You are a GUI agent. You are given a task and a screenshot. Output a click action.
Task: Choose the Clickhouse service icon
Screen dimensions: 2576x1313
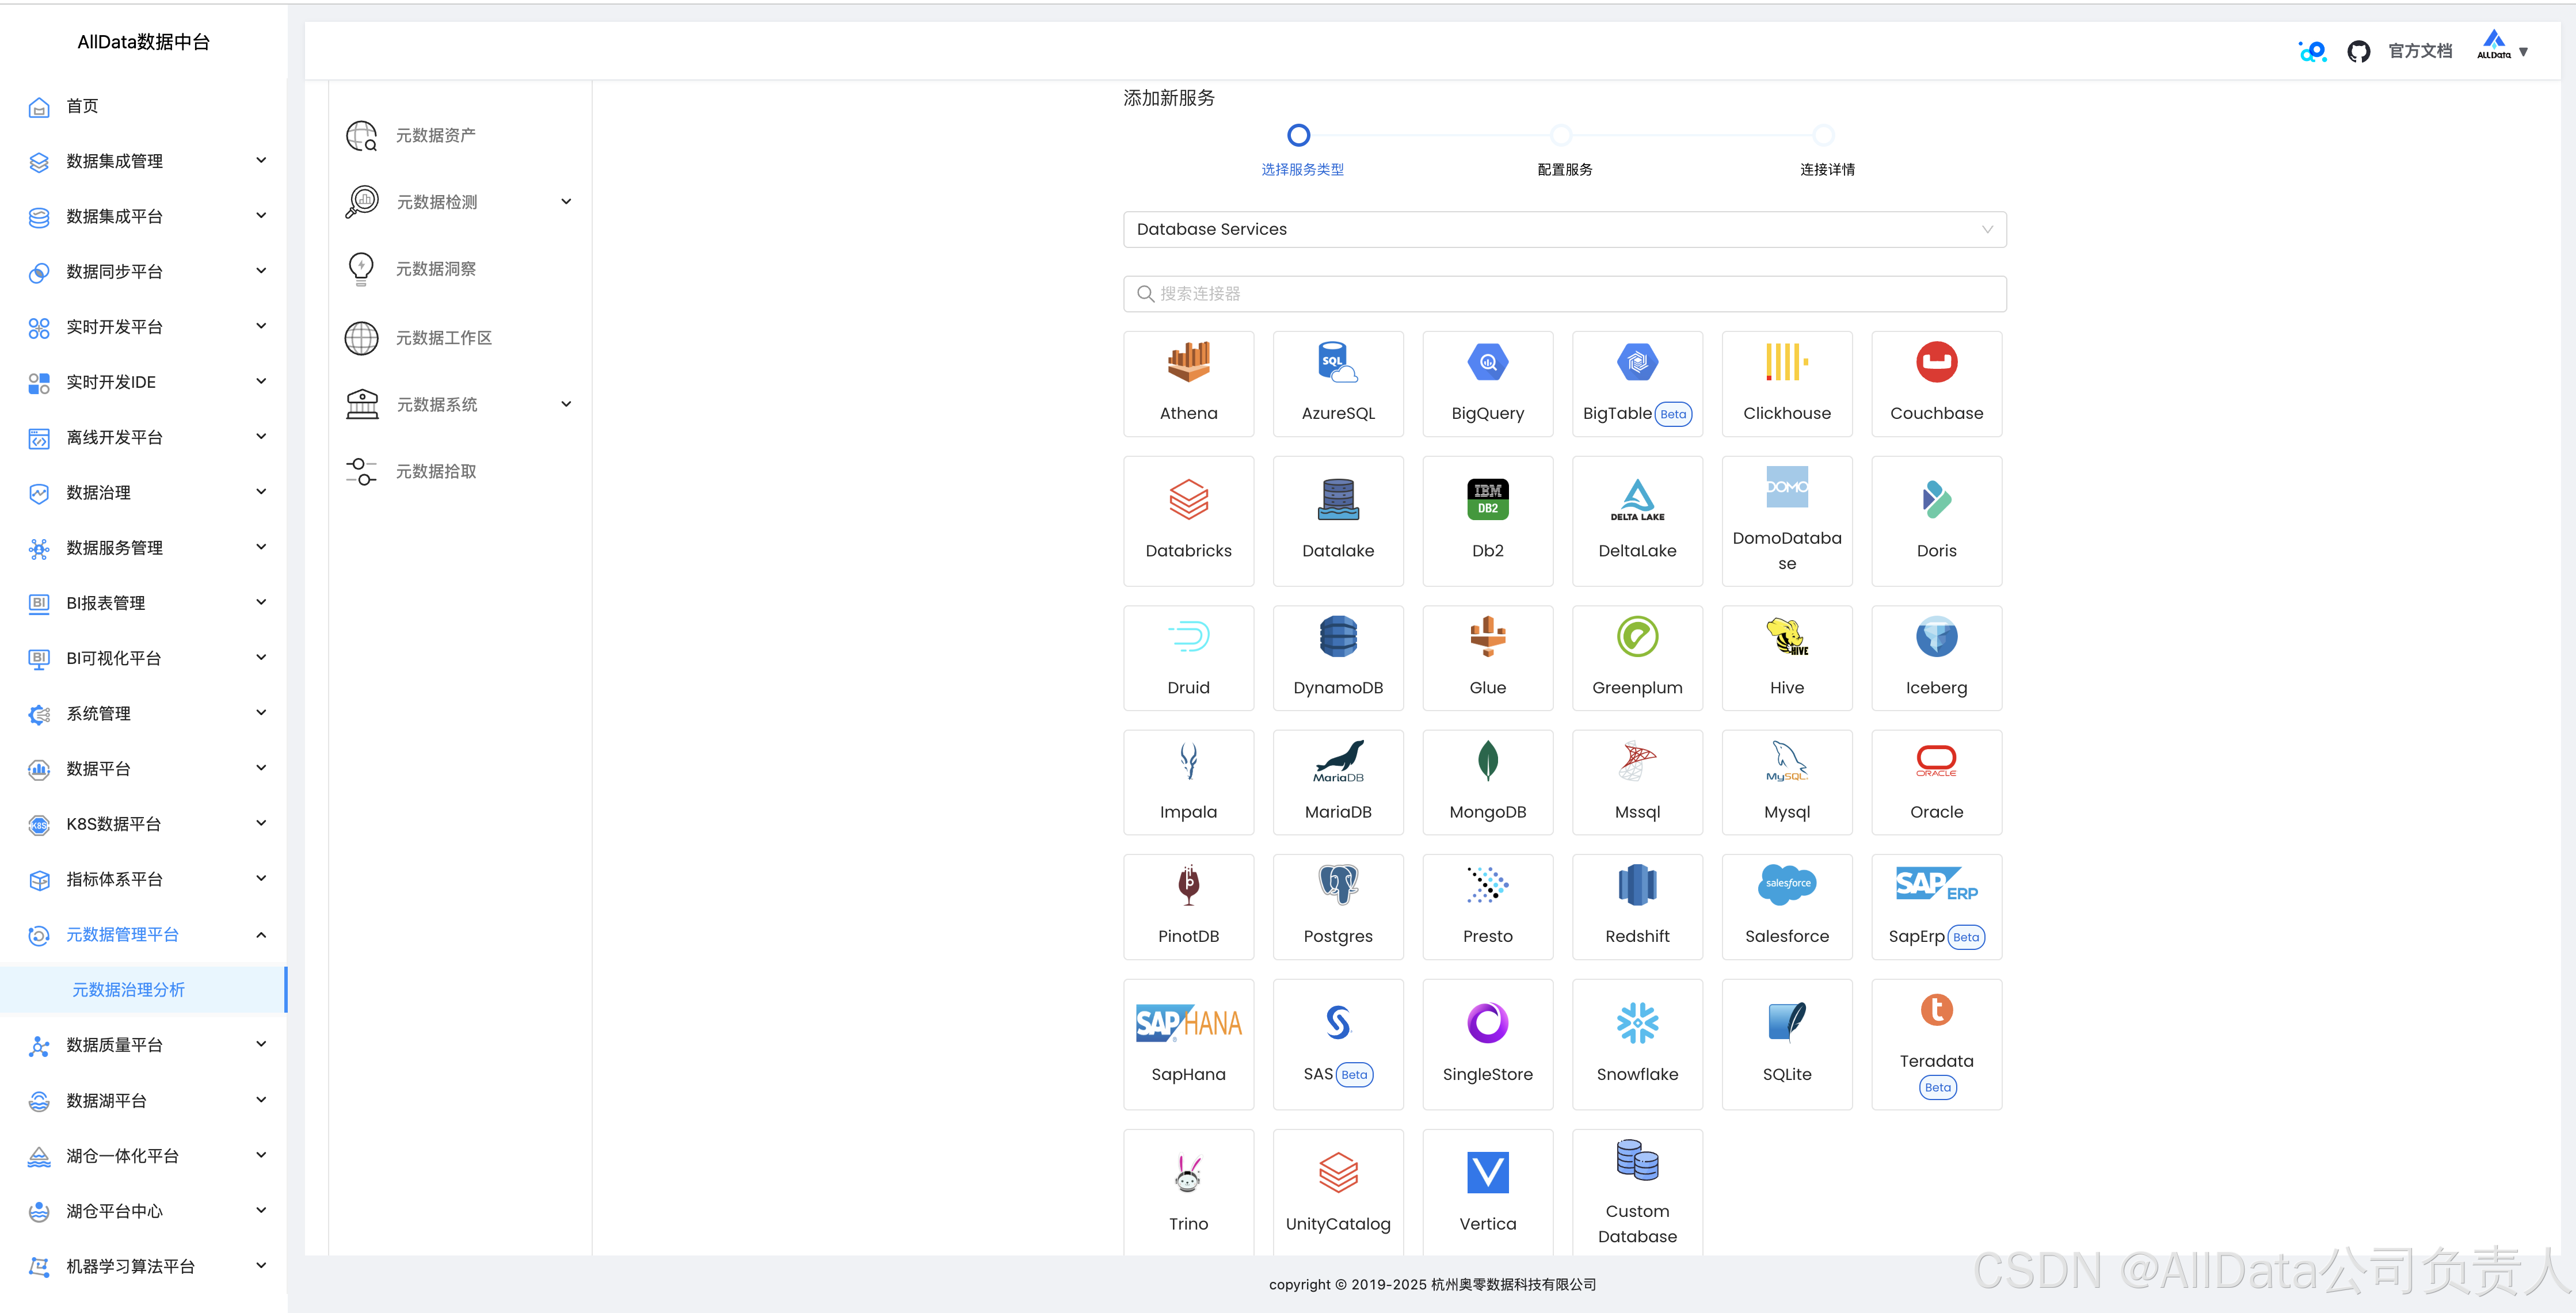[1786, 362]
